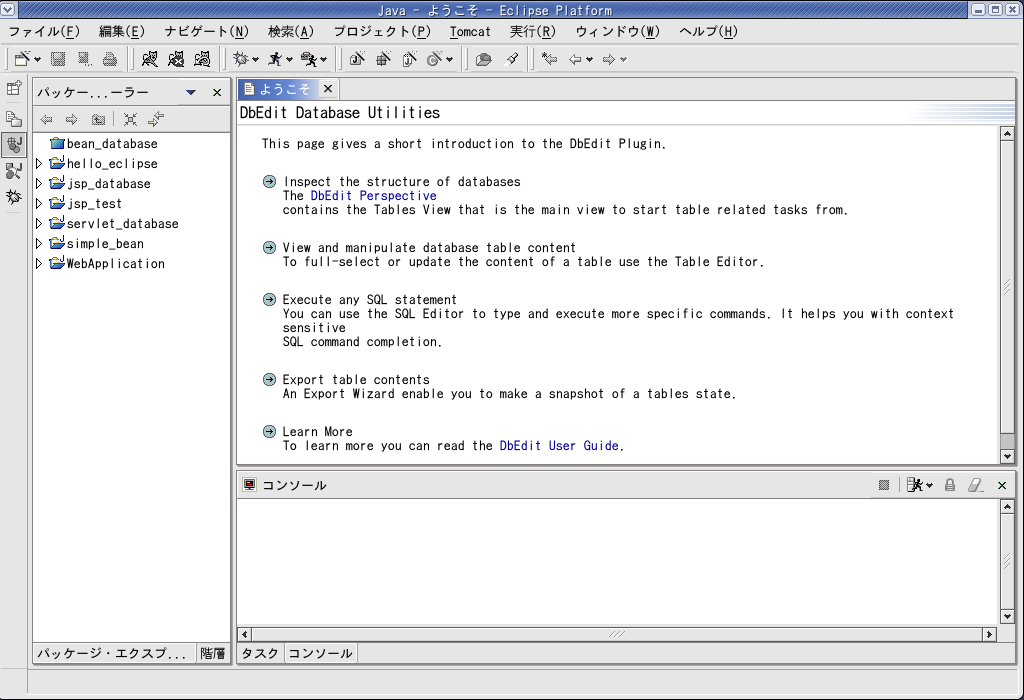Open the External Tools dropdown arrow
Image resolution: width=1024 pixels, height=700 pixels.
click(x=323, y=60)
